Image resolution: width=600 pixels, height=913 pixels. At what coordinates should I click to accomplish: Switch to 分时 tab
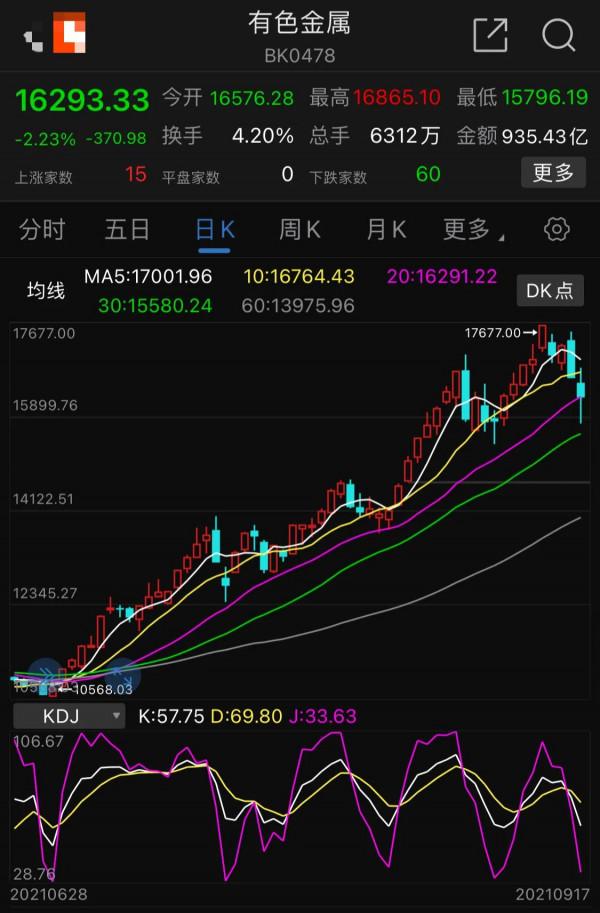tap(41, 229)
